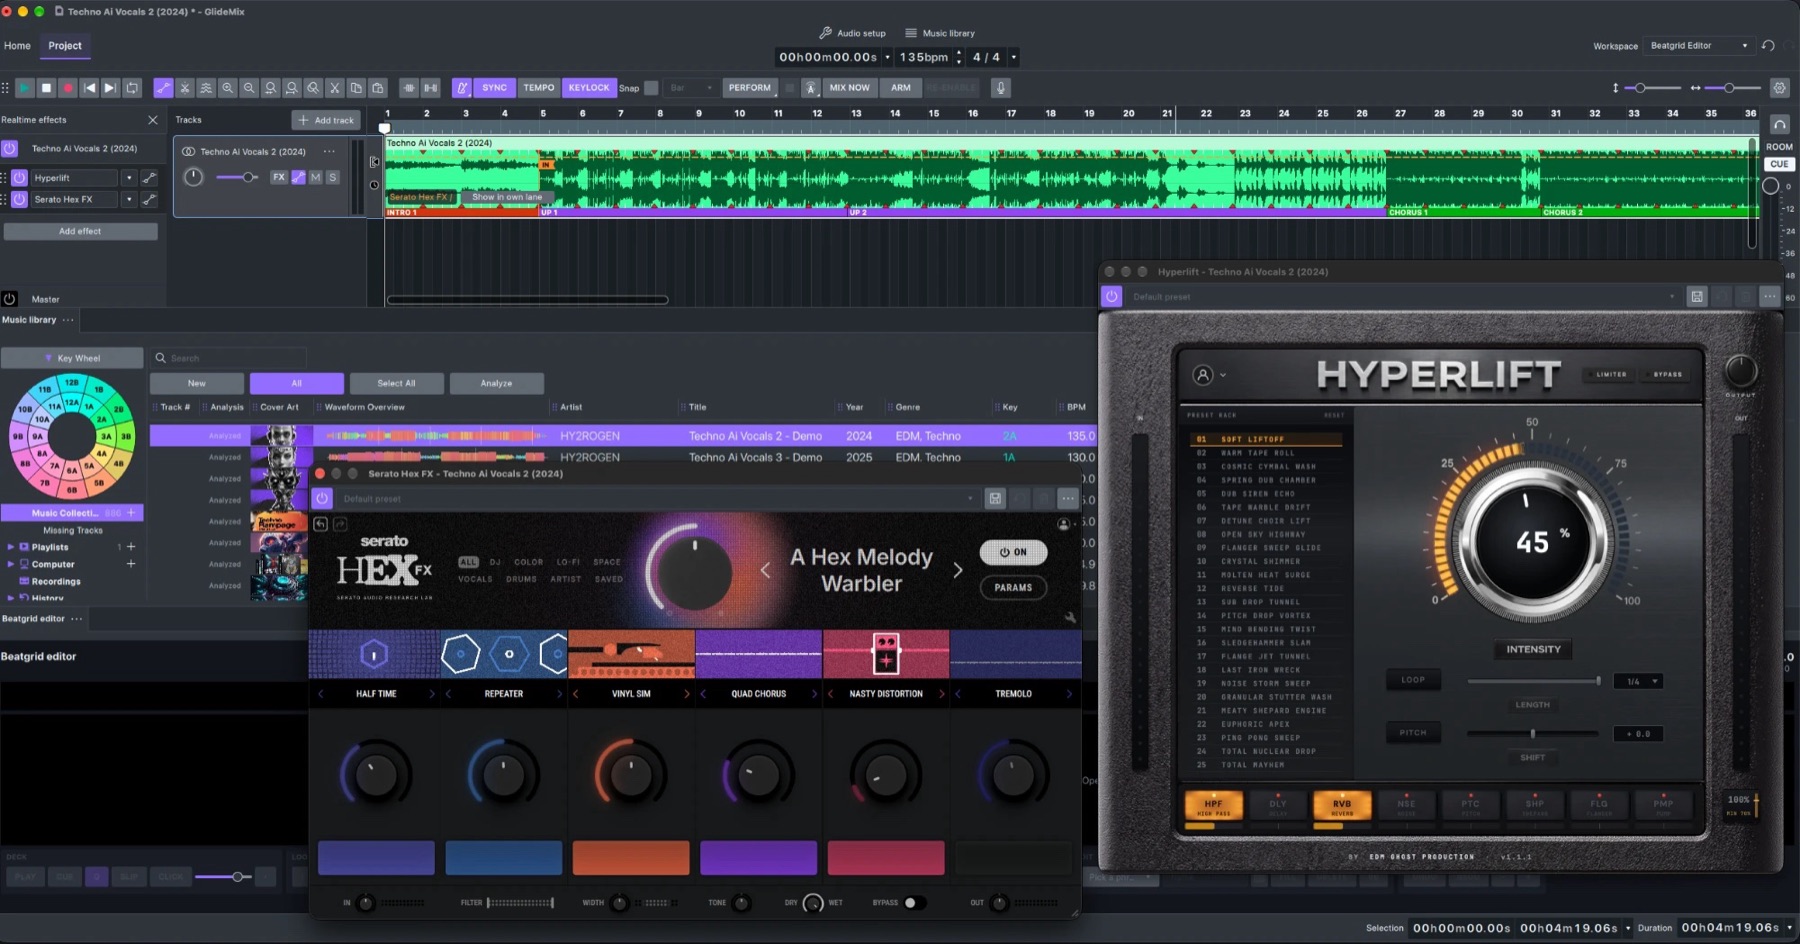1800x944 pixels.
Task: Click the Analyze button in Music library
Action: pyautogui.click(x=496, y=384)
